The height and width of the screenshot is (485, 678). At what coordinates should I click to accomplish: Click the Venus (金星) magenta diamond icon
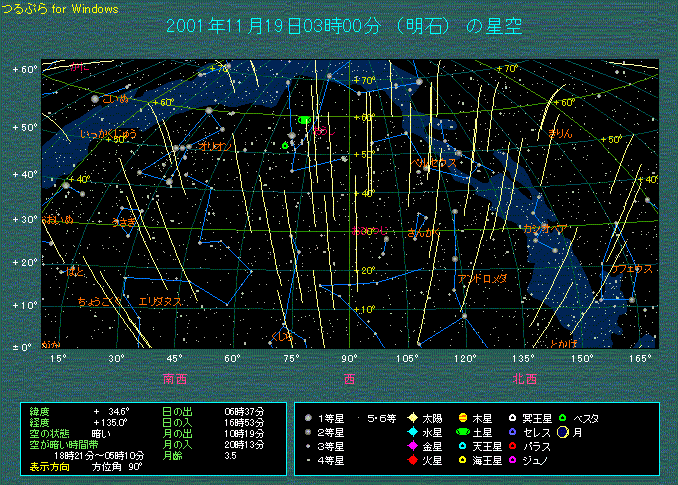click(412, 446)
